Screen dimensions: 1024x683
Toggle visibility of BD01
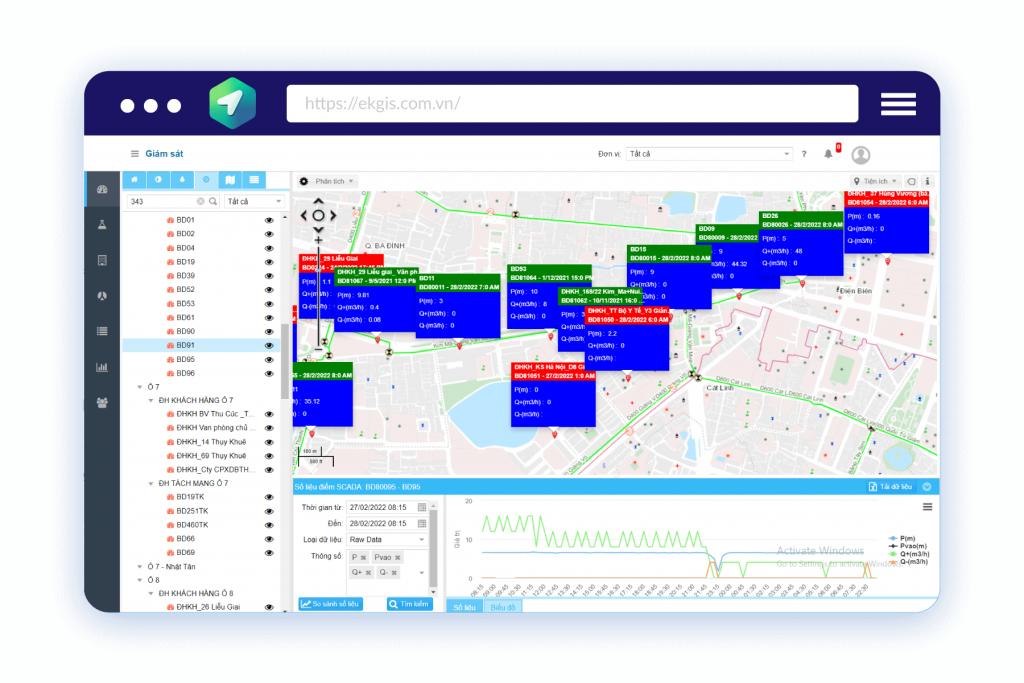269,221
